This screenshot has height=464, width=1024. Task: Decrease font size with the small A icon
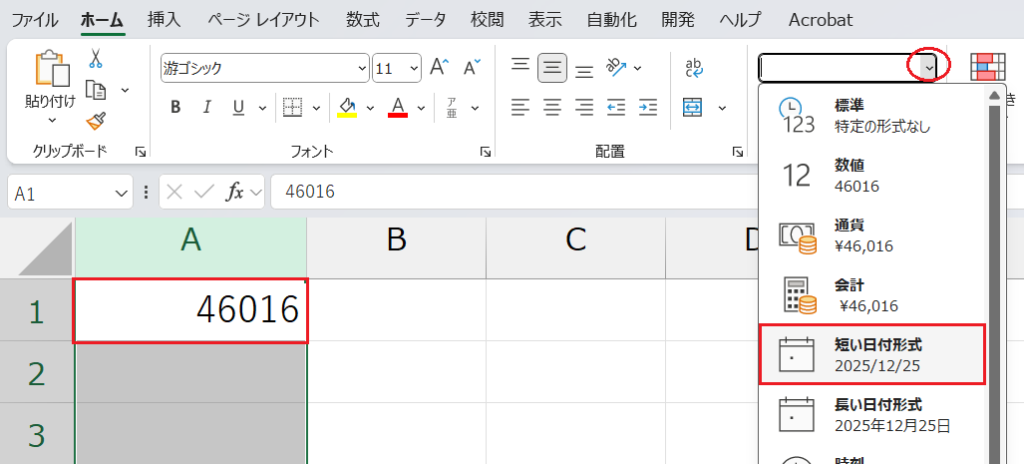pyautogui.click(x=472, y=67)
